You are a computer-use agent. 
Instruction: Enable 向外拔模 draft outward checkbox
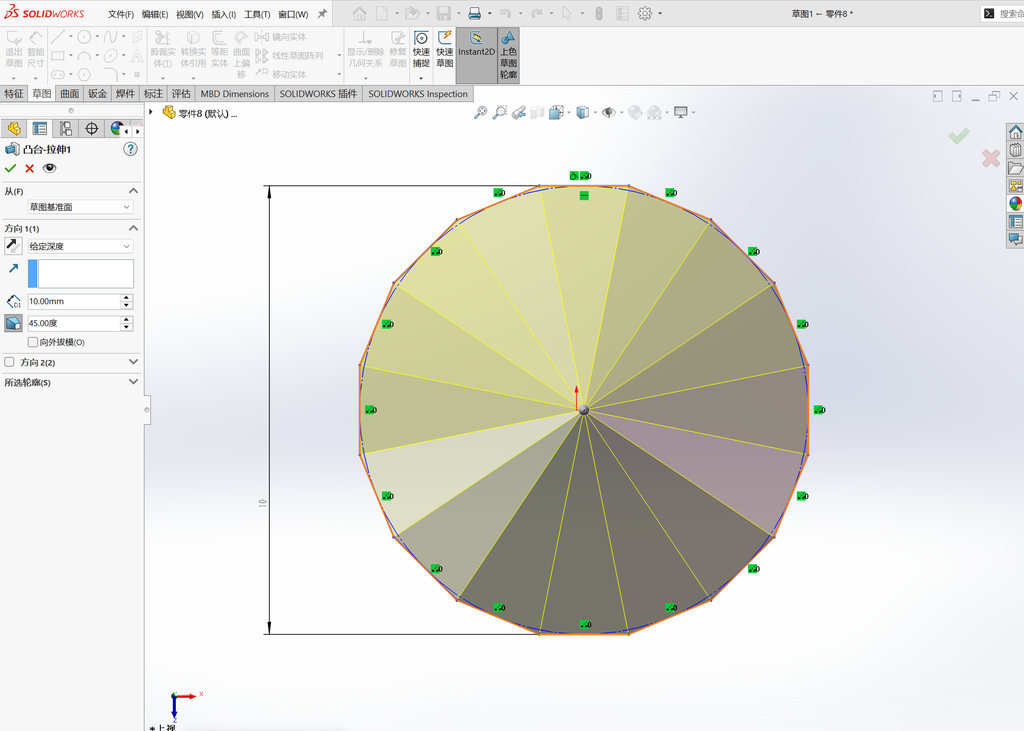(33, 342)
